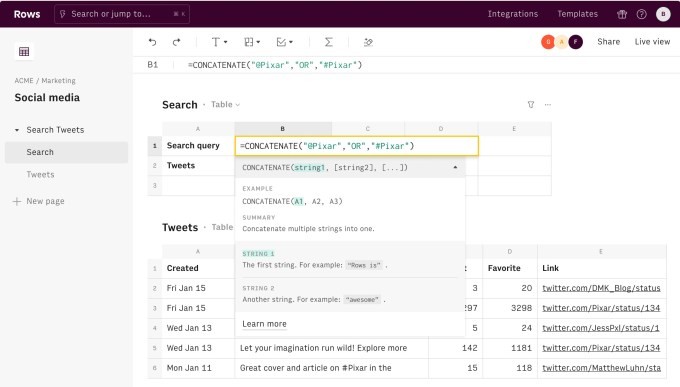Viewport: 680px width, 387px height.
Task: Select the Let your imagination run wild cell
Action: [x=331, y=348]
